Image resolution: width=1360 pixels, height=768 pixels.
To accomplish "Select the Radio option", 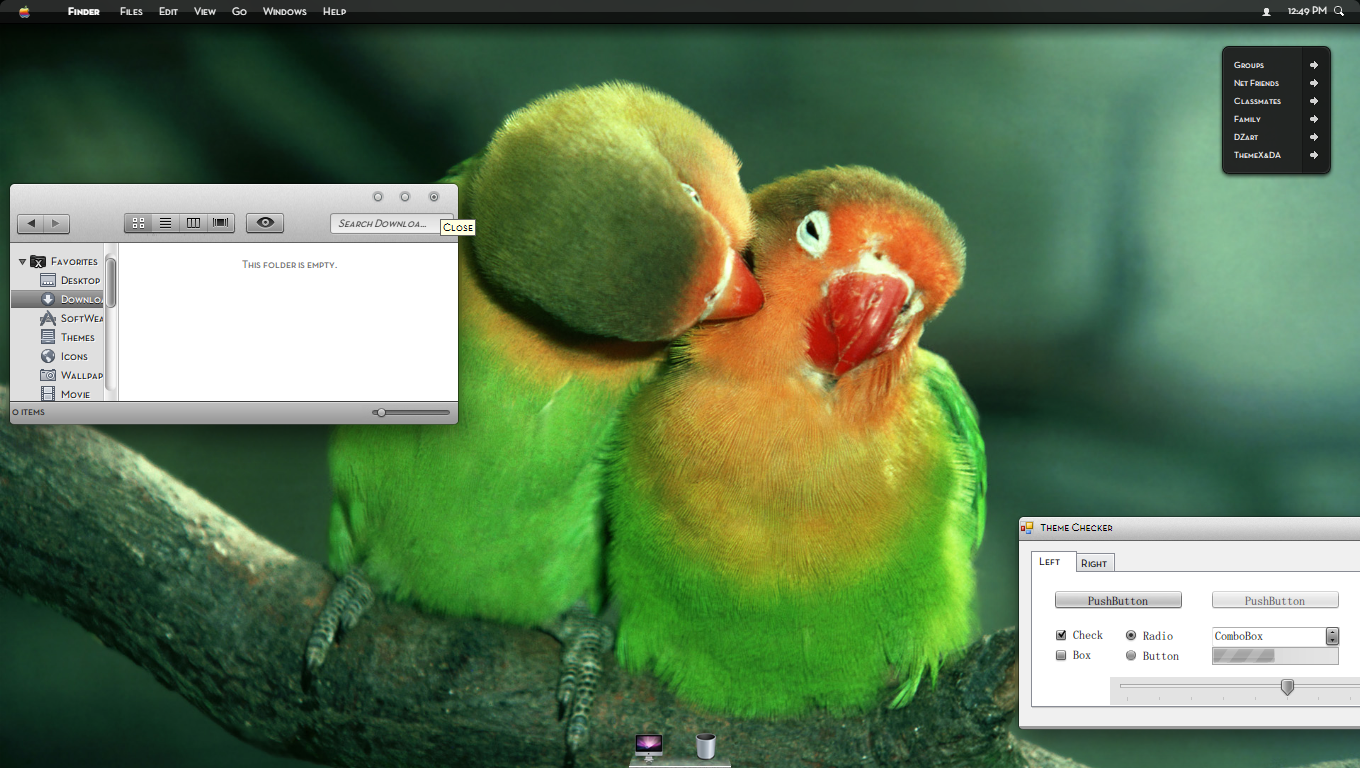I will 1131,635.
